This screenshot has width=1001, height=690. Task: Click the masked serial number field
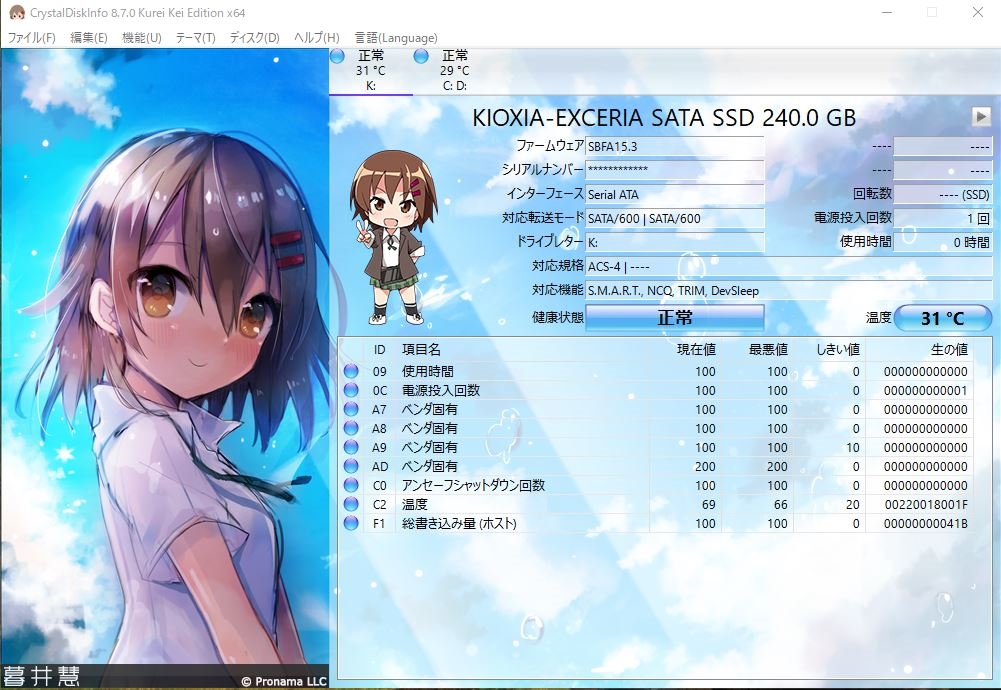(x=675, y=170)
